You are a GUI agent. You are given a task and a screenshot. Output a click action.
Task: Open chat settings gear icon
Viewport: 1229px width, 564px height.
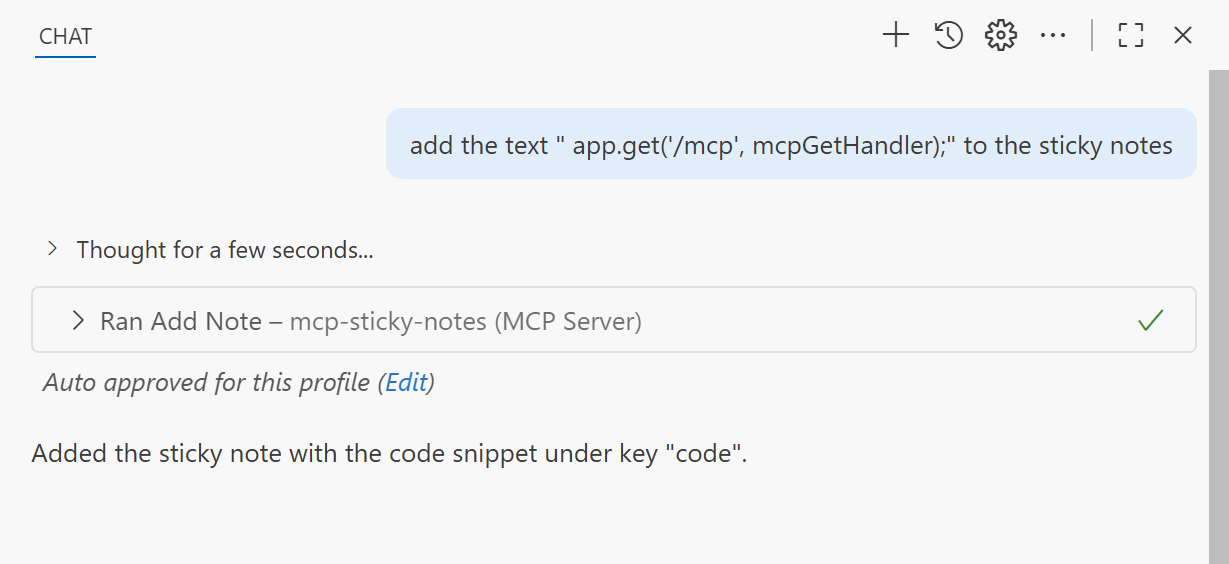pos(1000,36)
